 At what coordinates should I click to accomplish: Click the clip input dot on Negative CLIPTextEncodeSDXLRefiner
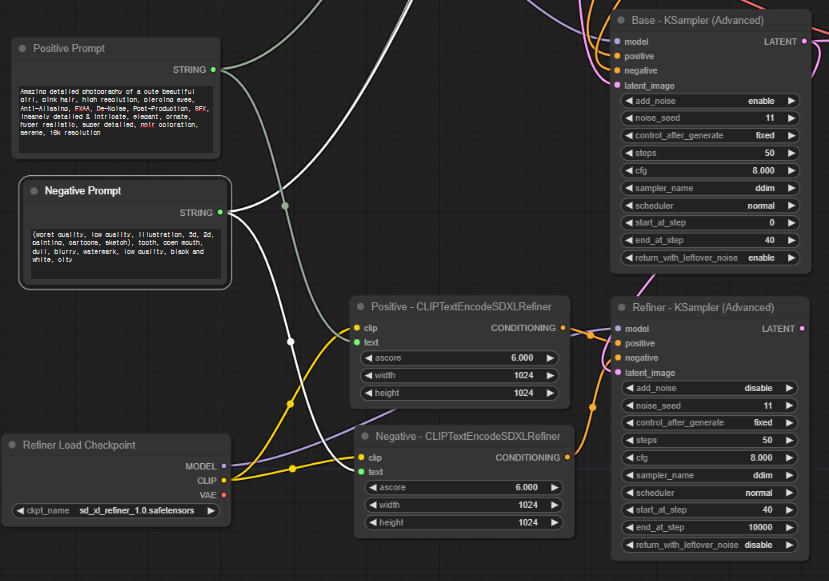click(x=359, y=457)
